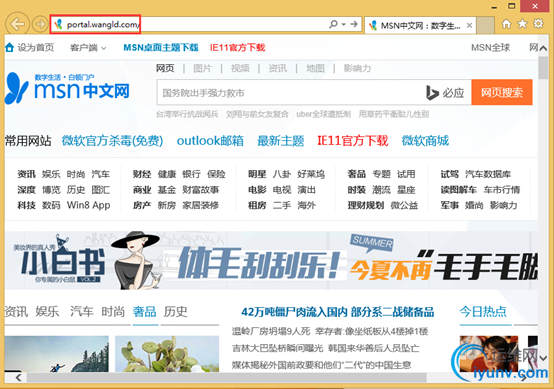The image size is (554, 389).
Task: Open a new blank tab
Action: click(x=485, y=25)
